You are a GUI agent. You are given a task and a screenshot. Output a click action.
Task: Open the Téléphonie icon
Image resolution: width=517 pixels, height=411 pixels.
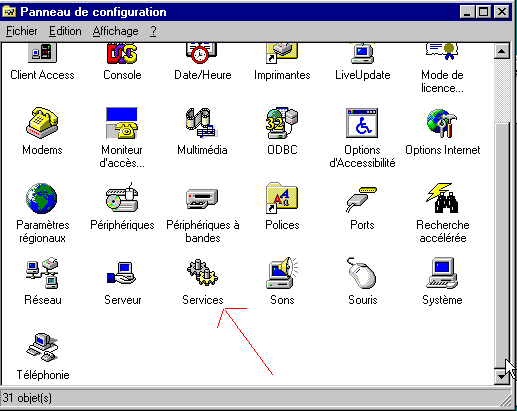tap(42, 347)
